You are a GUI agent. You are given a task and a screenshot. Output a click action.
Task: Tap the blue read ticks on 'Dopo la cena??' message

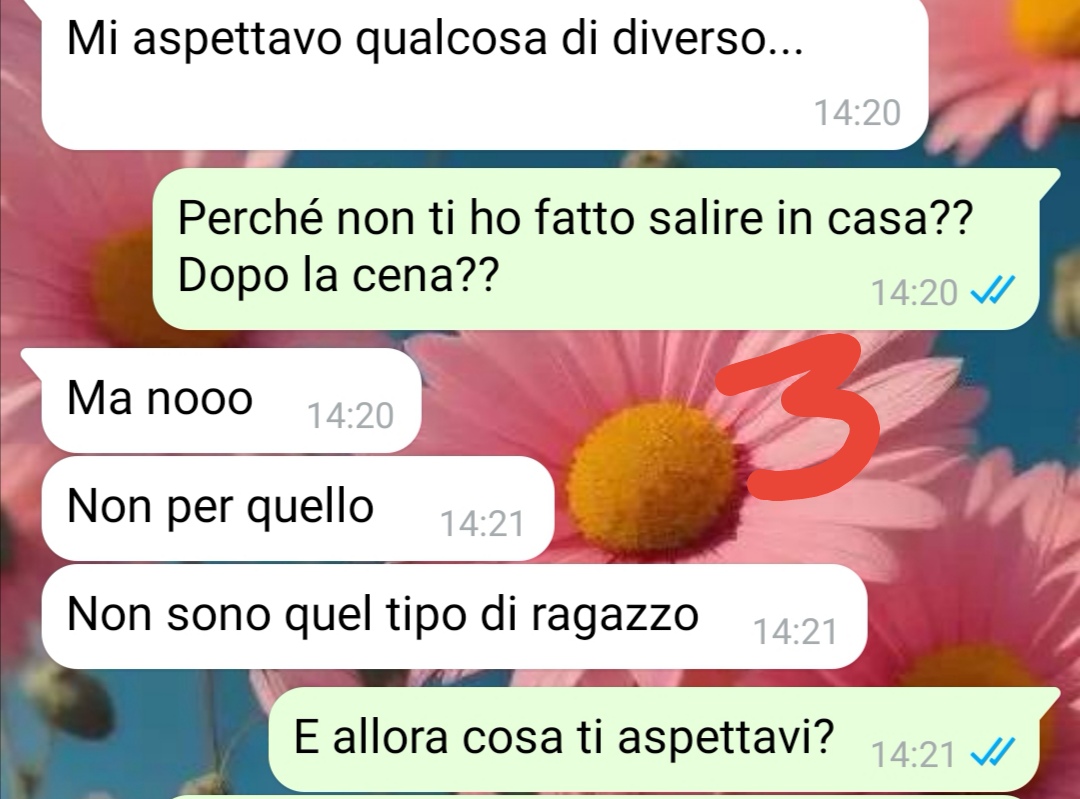(992, 292)
